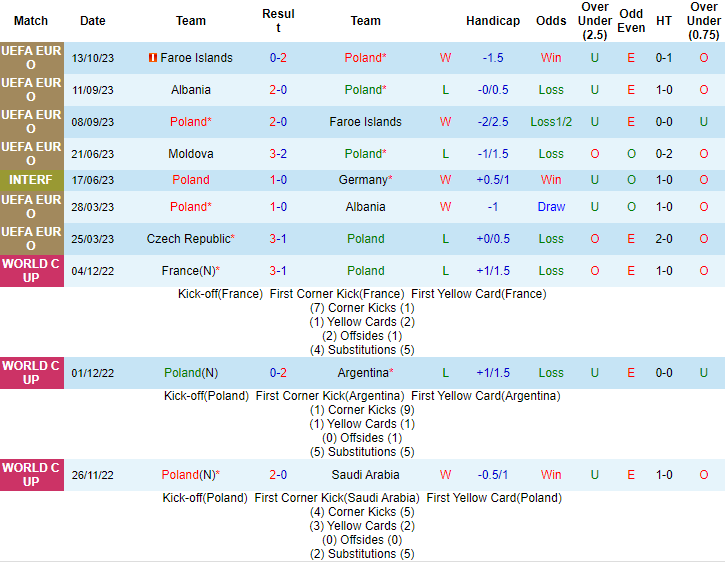Click the Saudi Arabia team name

pos(365,475)
